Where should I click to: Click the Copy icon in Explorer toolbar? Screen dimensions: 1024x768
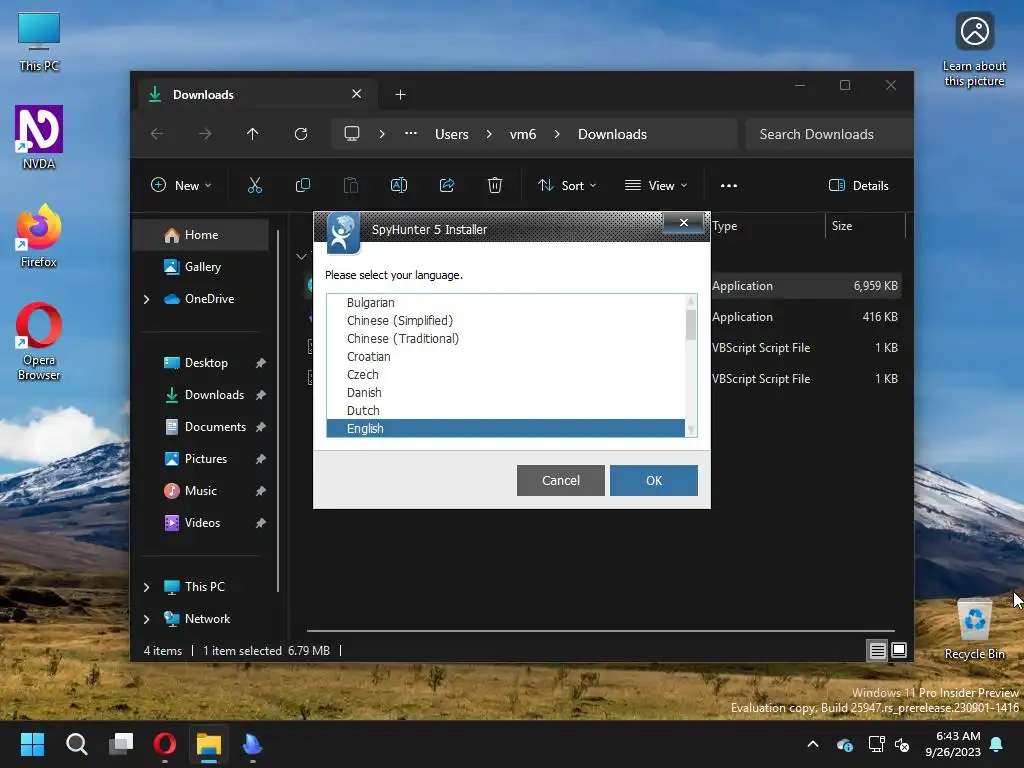302,185
